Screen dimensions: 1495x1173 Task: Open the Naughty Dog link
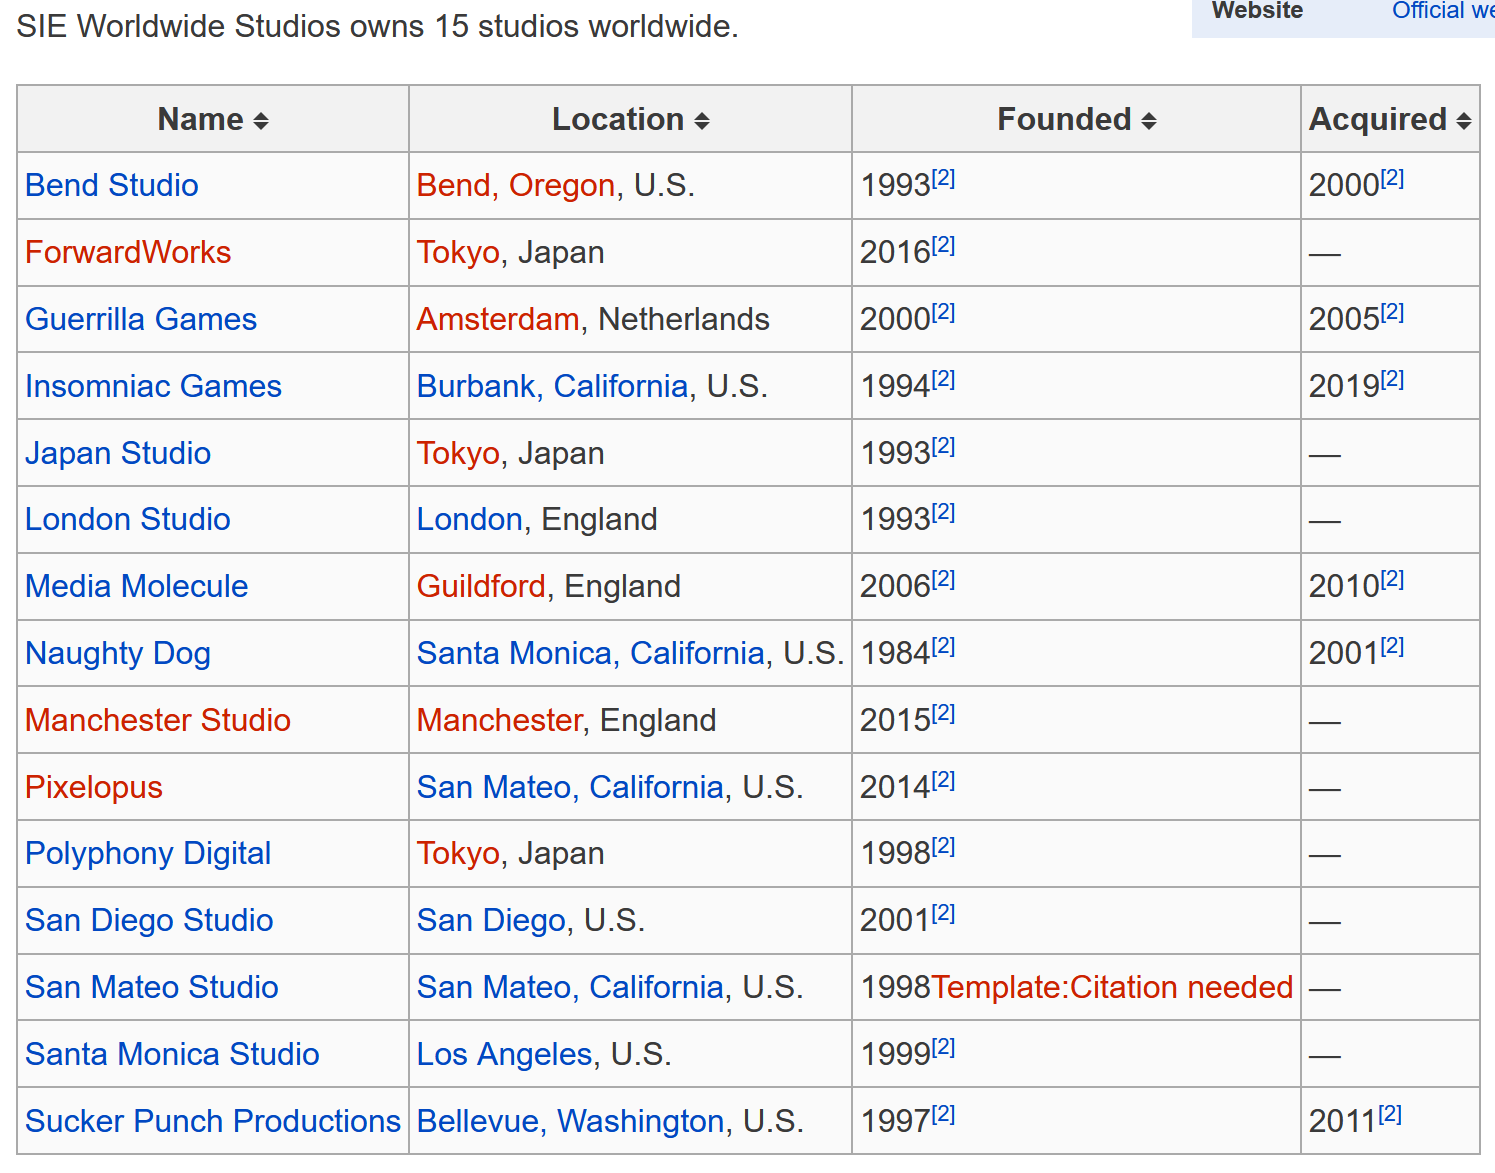coord(118,653)
